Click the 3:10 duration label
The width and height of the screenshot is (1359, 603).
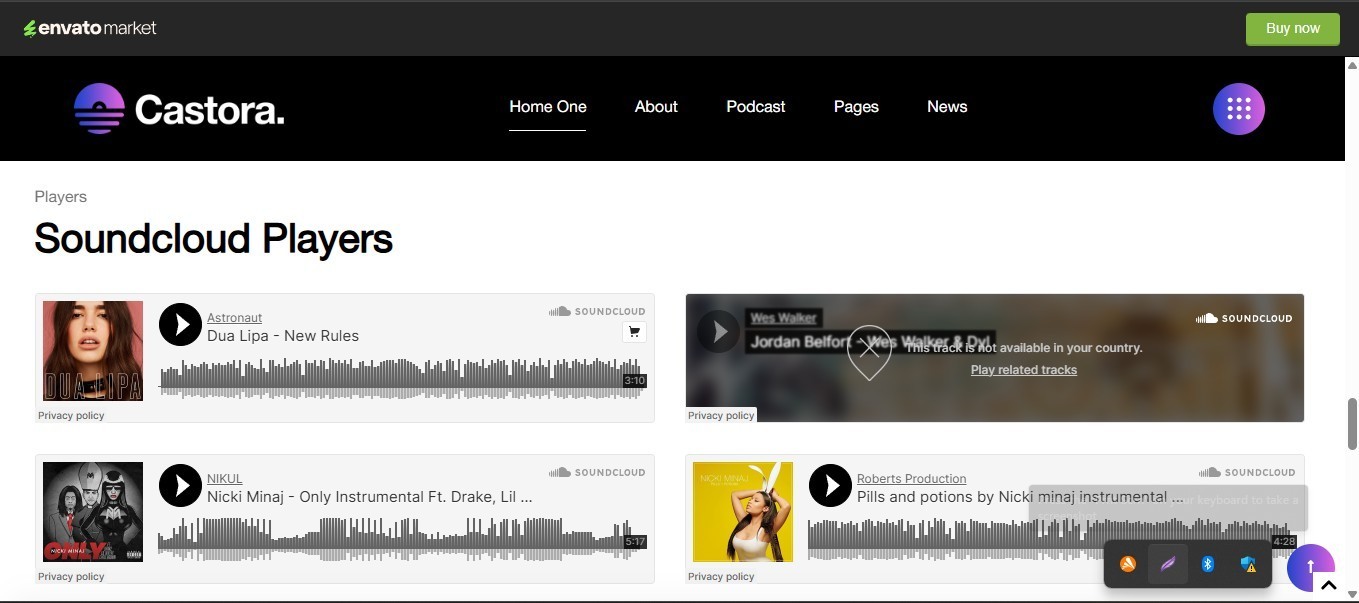coord(634,381)
